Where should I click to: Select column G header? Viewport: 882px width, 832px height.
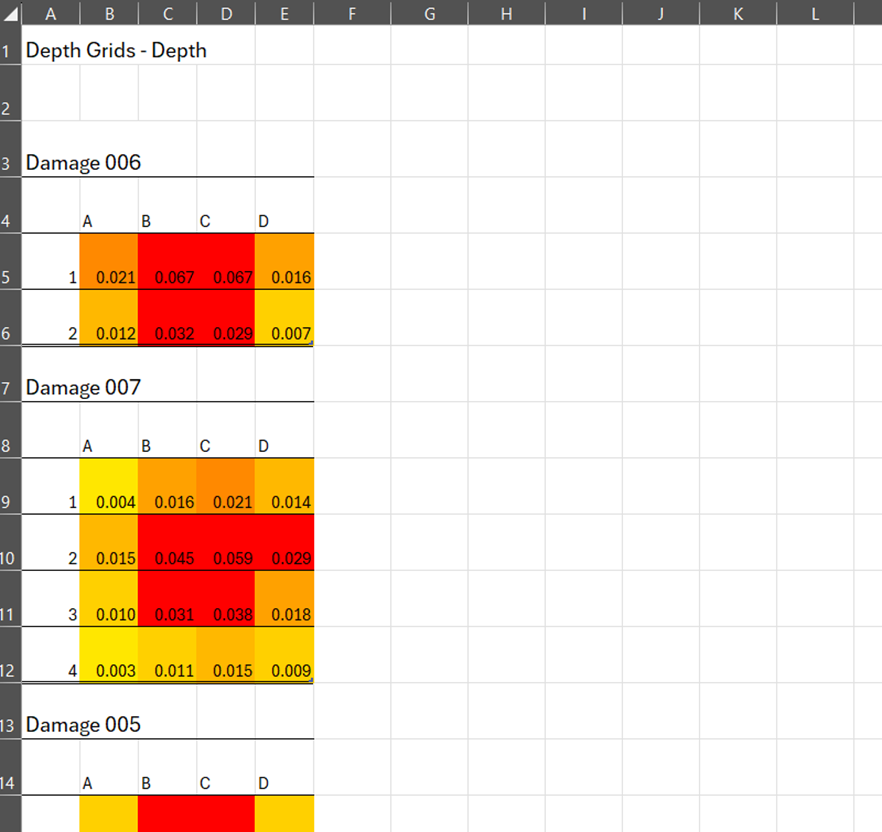pos(429,12)
